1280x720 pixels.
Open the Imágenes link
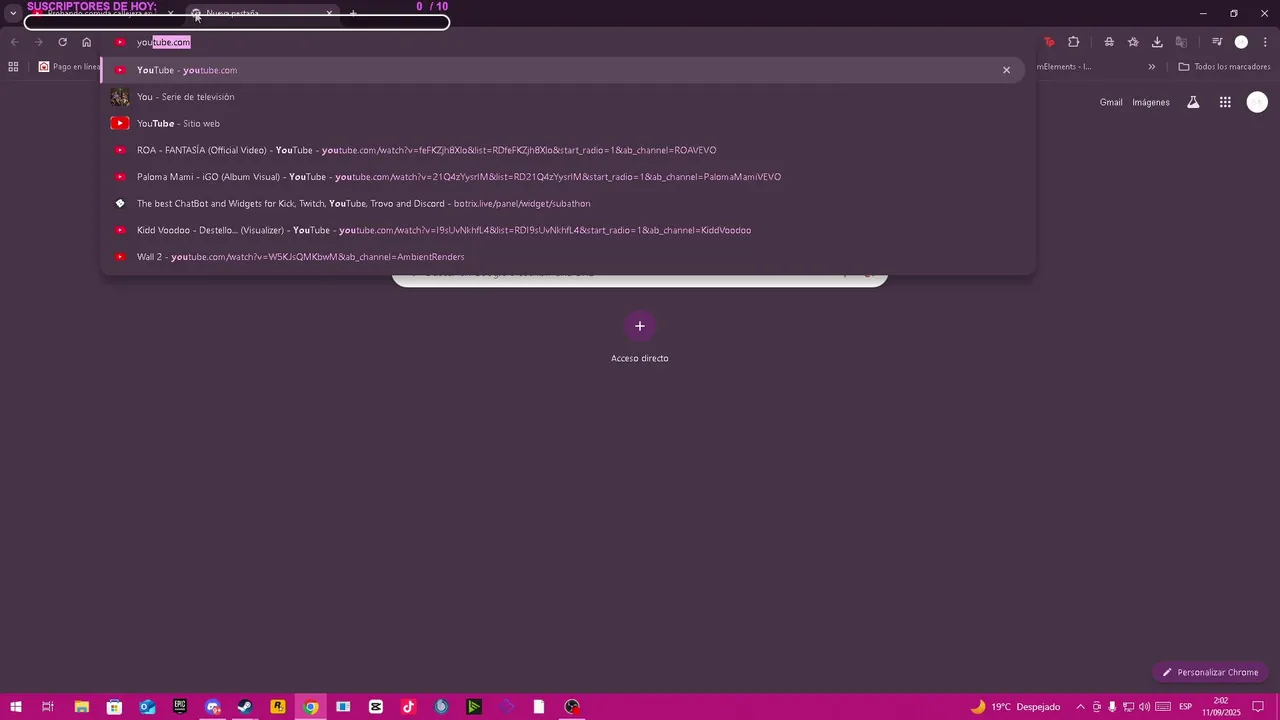1151,102
